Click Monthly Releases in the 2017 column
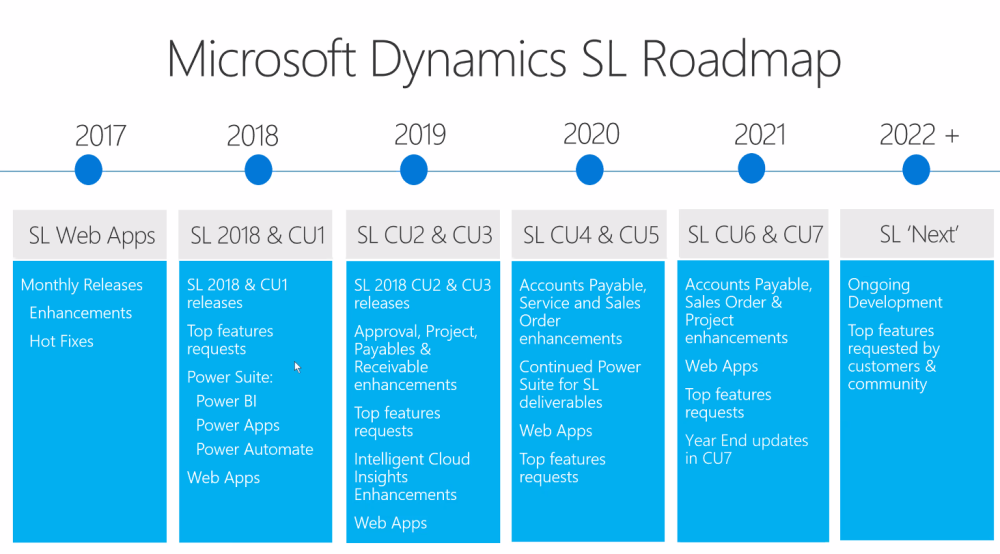This screenshot has height=554, width=1000. (81, 285)
